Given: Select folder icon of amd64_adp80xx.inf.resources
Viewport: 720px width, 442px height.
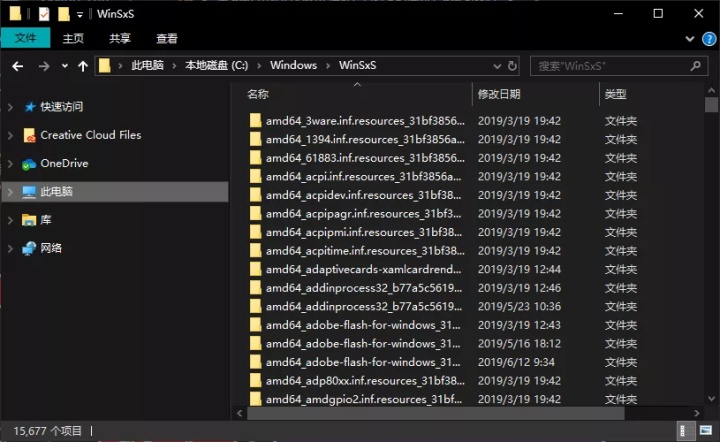Looking at the screenshot, I should pyautogui.click(x=255, y=380).
